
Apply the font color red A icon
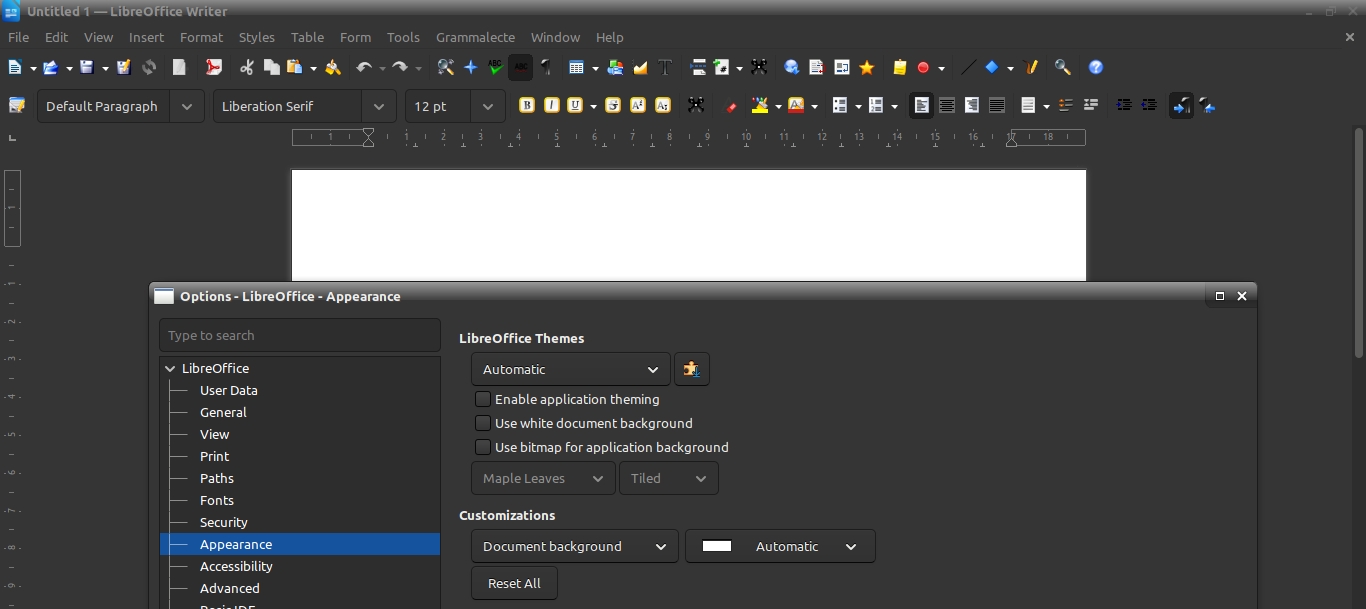coord(797,105)
